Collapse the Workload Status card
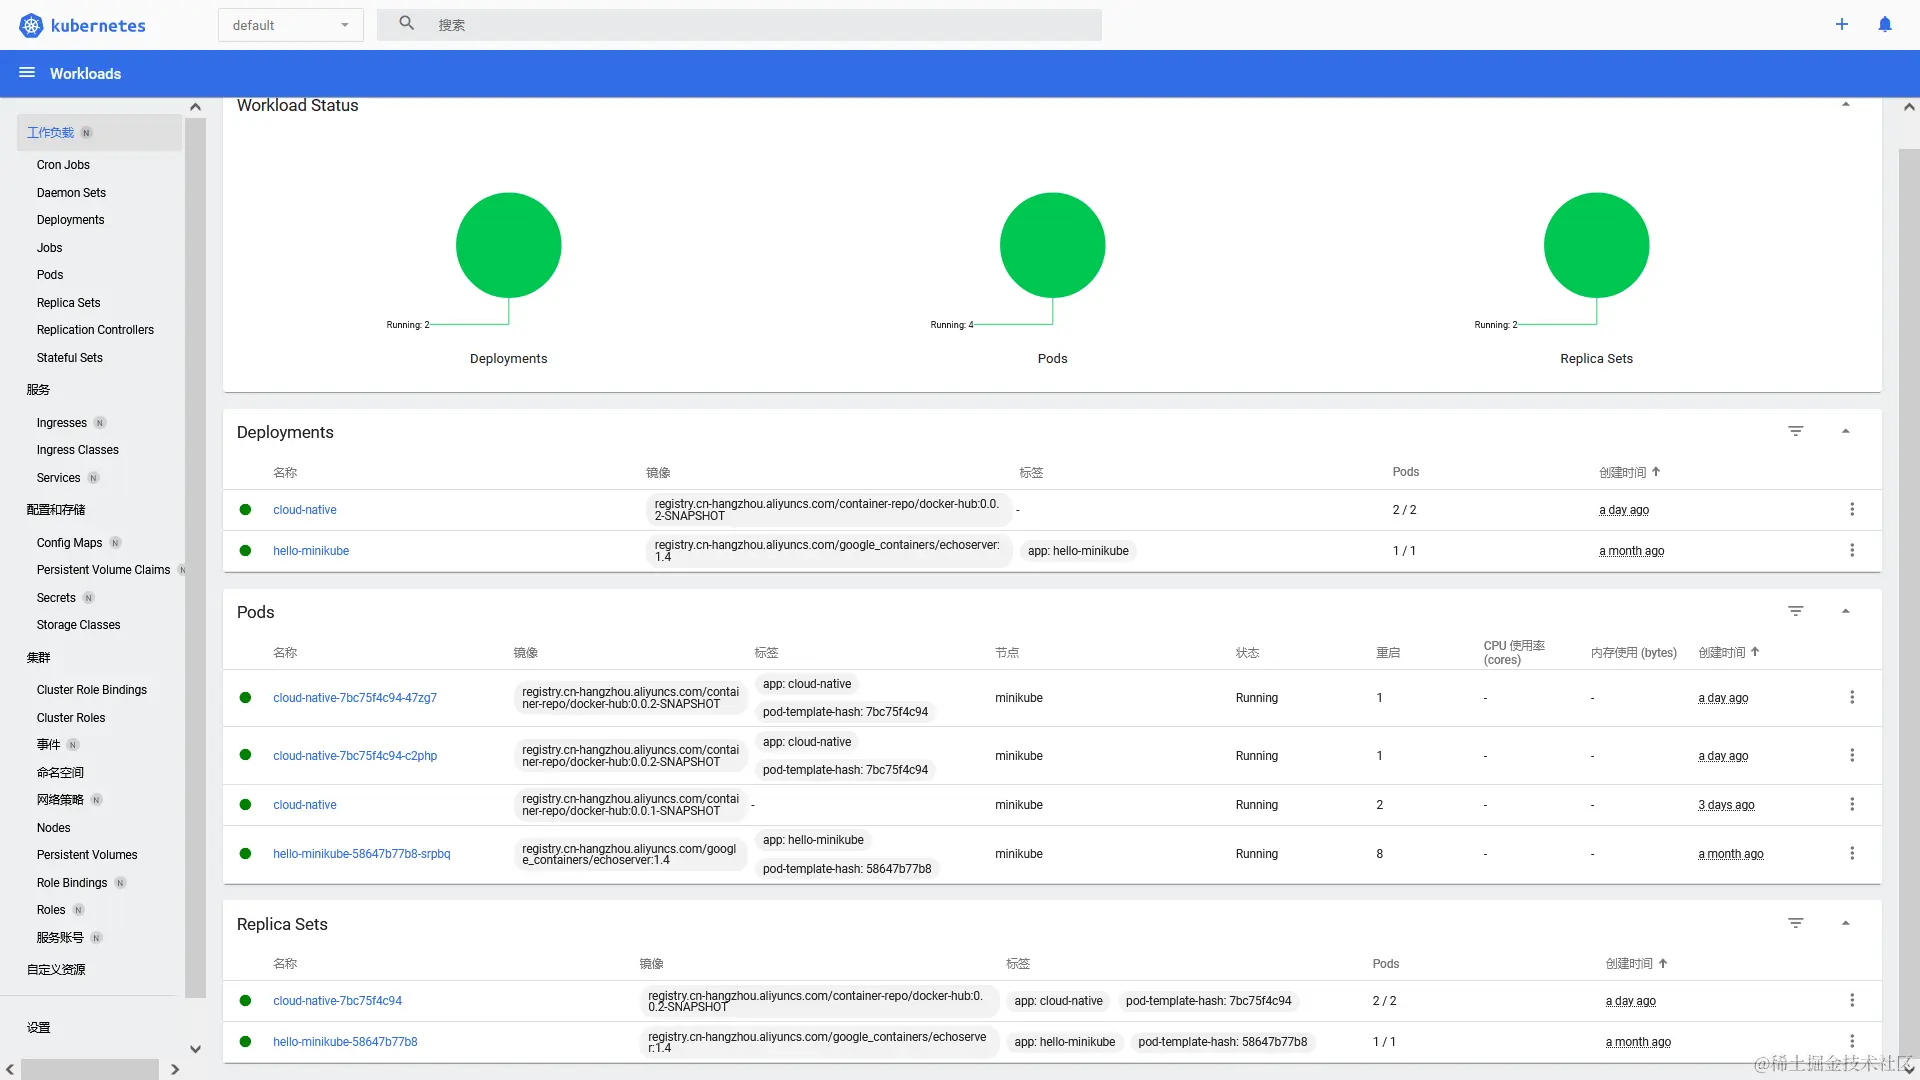 [x=1846, y=105]
